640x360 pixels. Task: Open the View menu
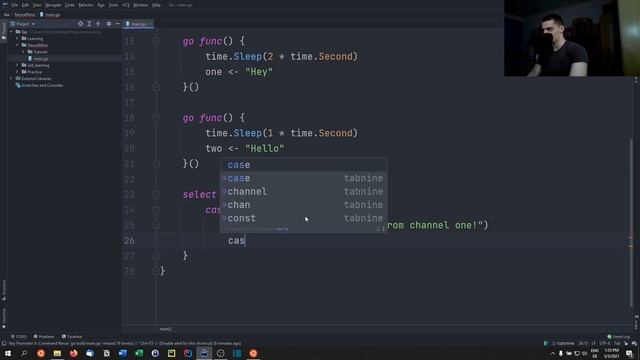tap(37, 5)
